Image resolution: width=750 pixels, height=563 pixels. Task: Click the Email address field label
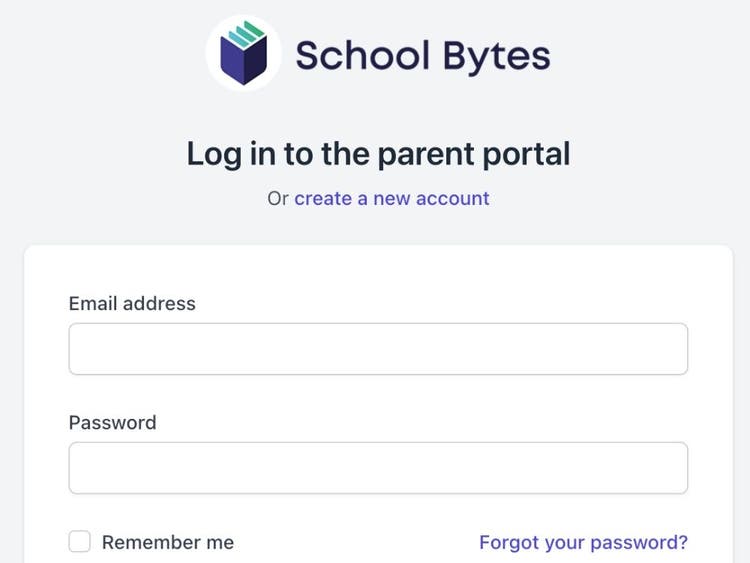pyautogui.click(x=132, y=303)
